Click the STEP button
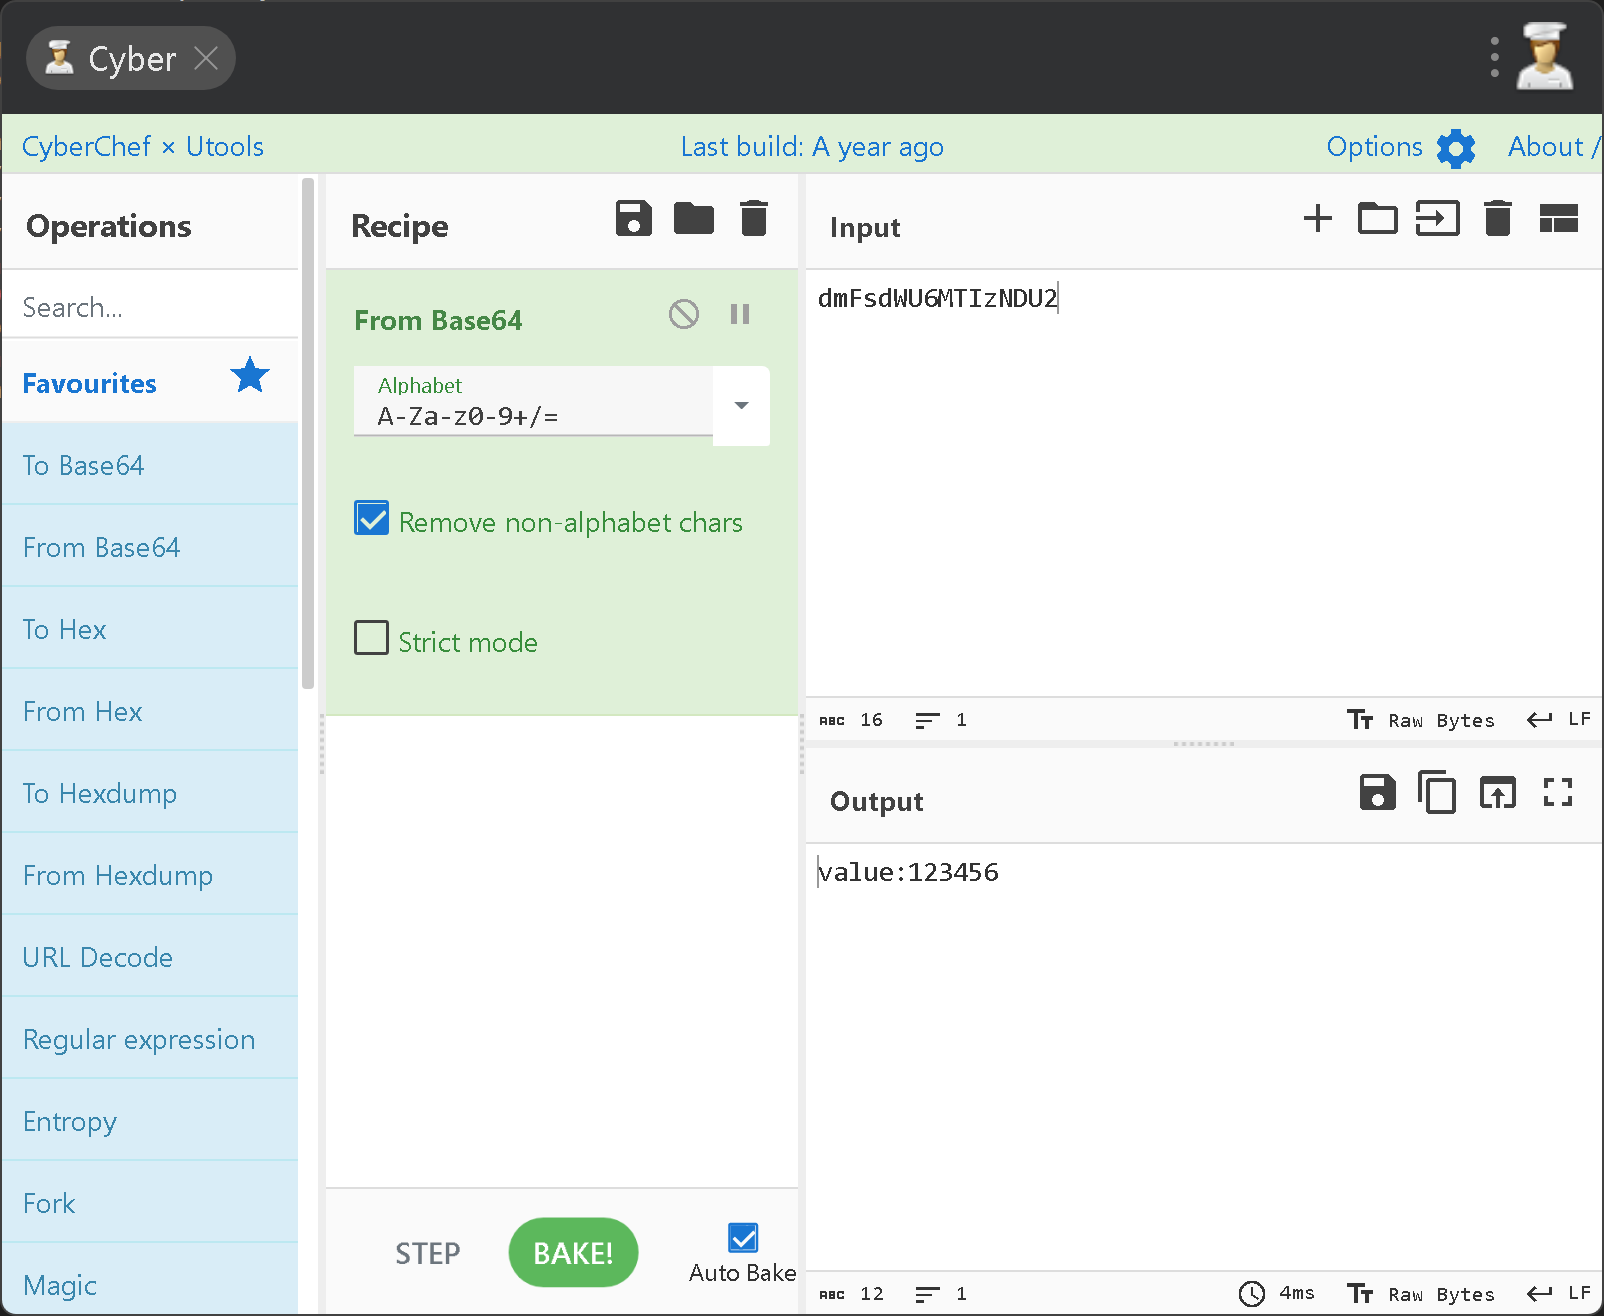This screenshot has height=1316, width=1604. [x=428, y=1253]
